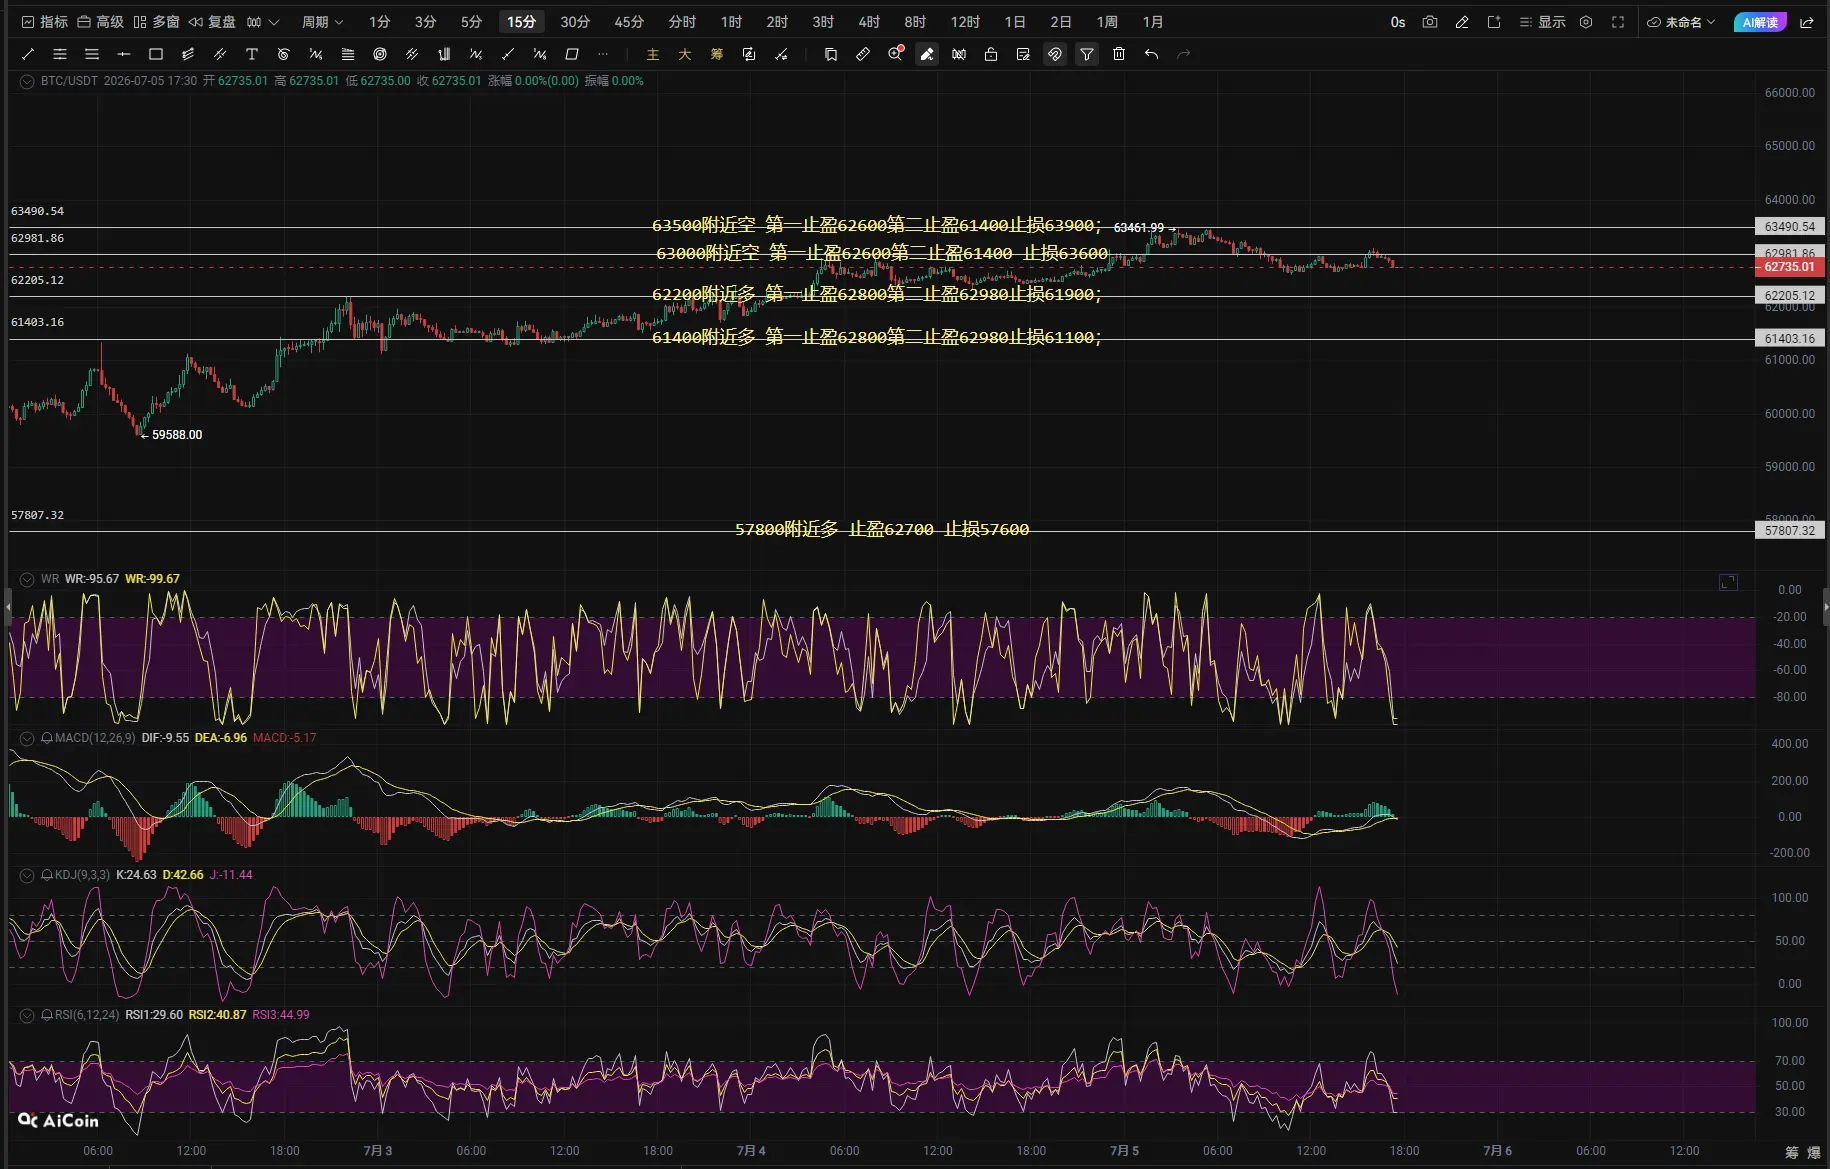Open the 指标 indicators panel
The image size is (1830, 1169).
point(44,22)
